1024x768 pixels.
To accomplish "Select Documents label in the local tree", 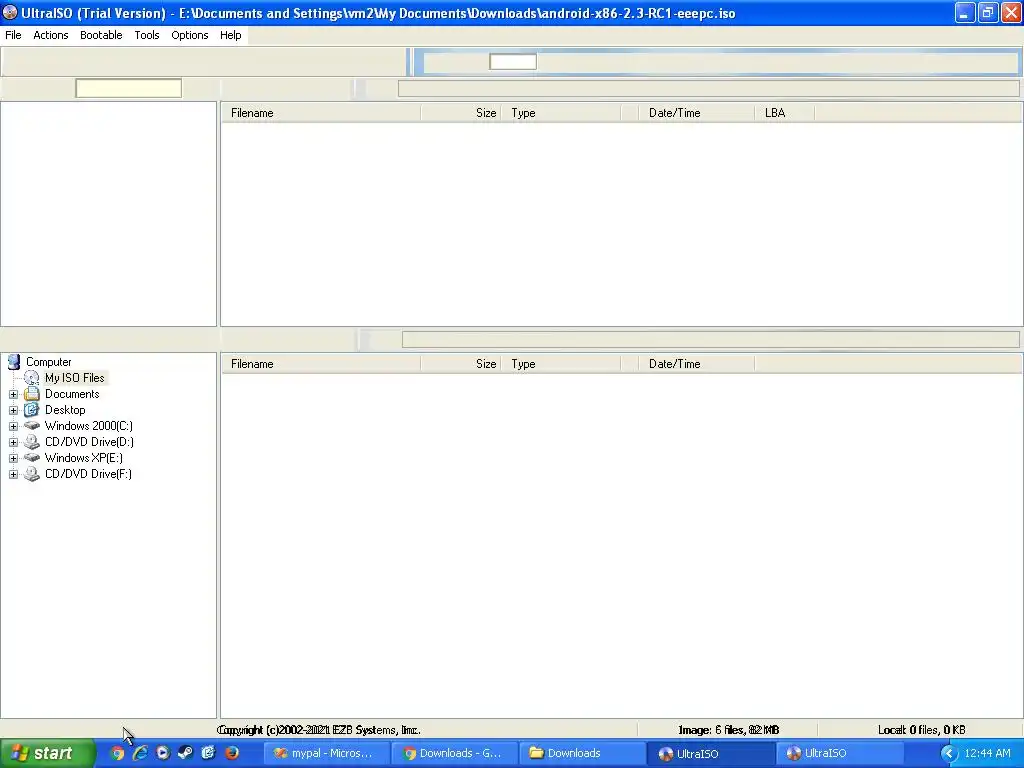I will (x=72, y=394).
